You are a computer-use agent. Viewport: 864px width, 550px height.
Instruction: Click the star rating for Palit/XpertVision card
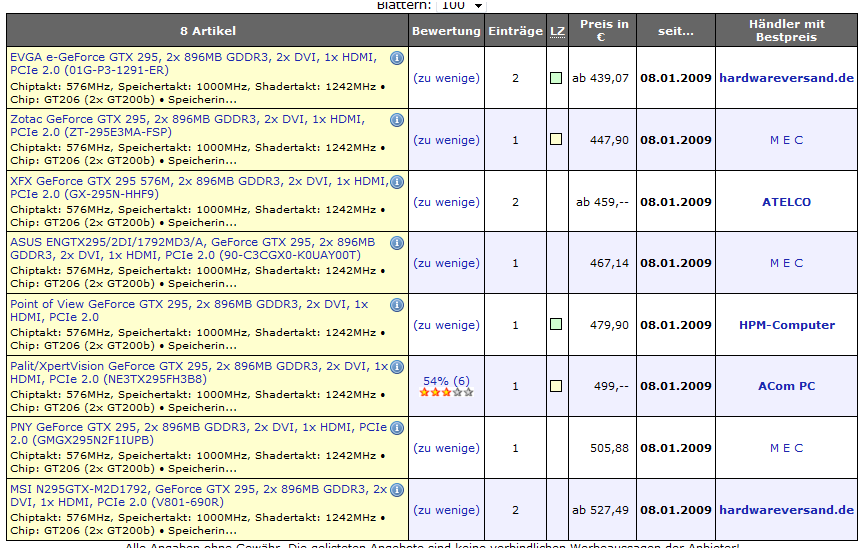446,392
